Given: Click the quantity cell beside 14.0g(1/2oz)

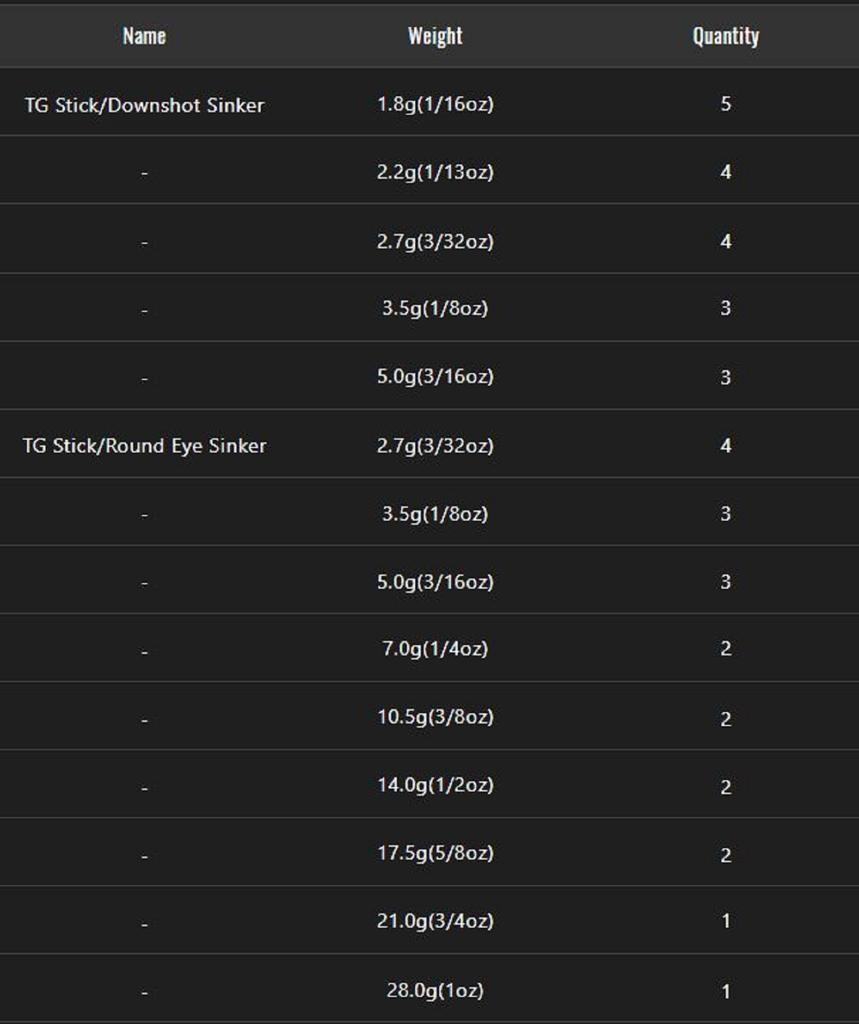Looking at the screenshot, I should pos(725,787).
